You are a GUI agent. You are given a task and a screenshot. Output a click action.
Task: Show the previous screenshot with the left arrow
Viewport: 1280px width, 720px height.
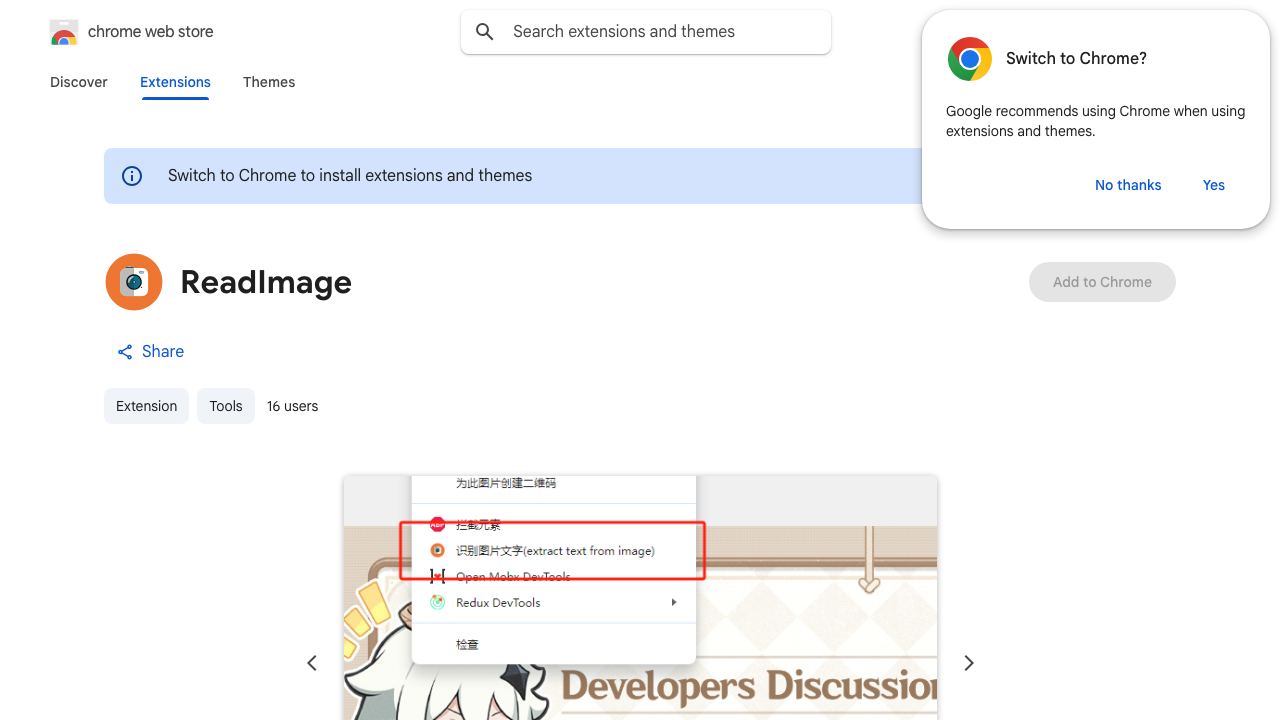click(x=312, y=663)
